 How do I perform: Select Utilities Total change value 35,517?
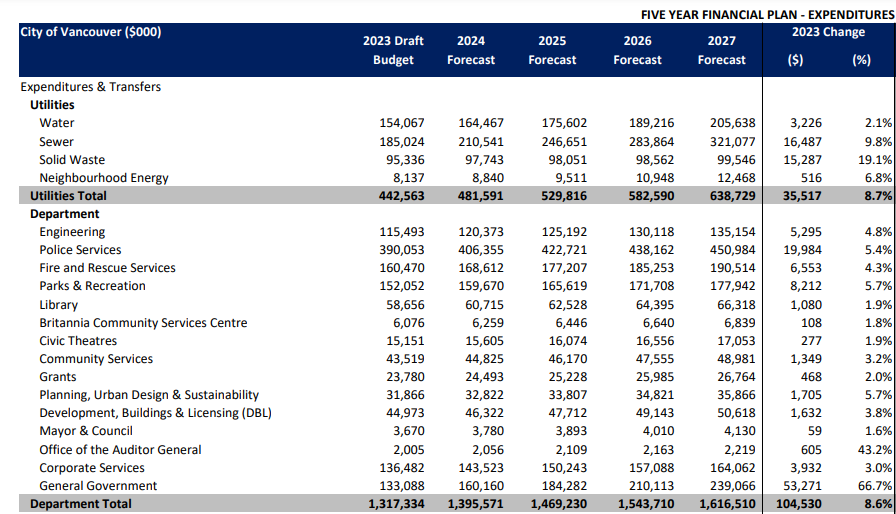pyautogui.click(x=802, y=196)
